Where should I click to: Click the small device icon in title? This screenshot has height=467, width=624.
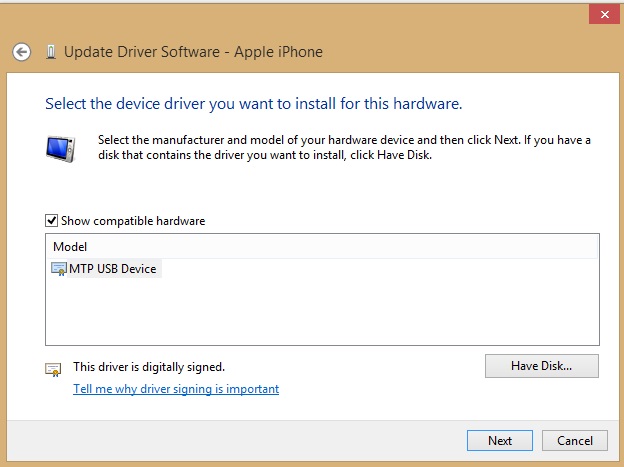click(50, 52)
